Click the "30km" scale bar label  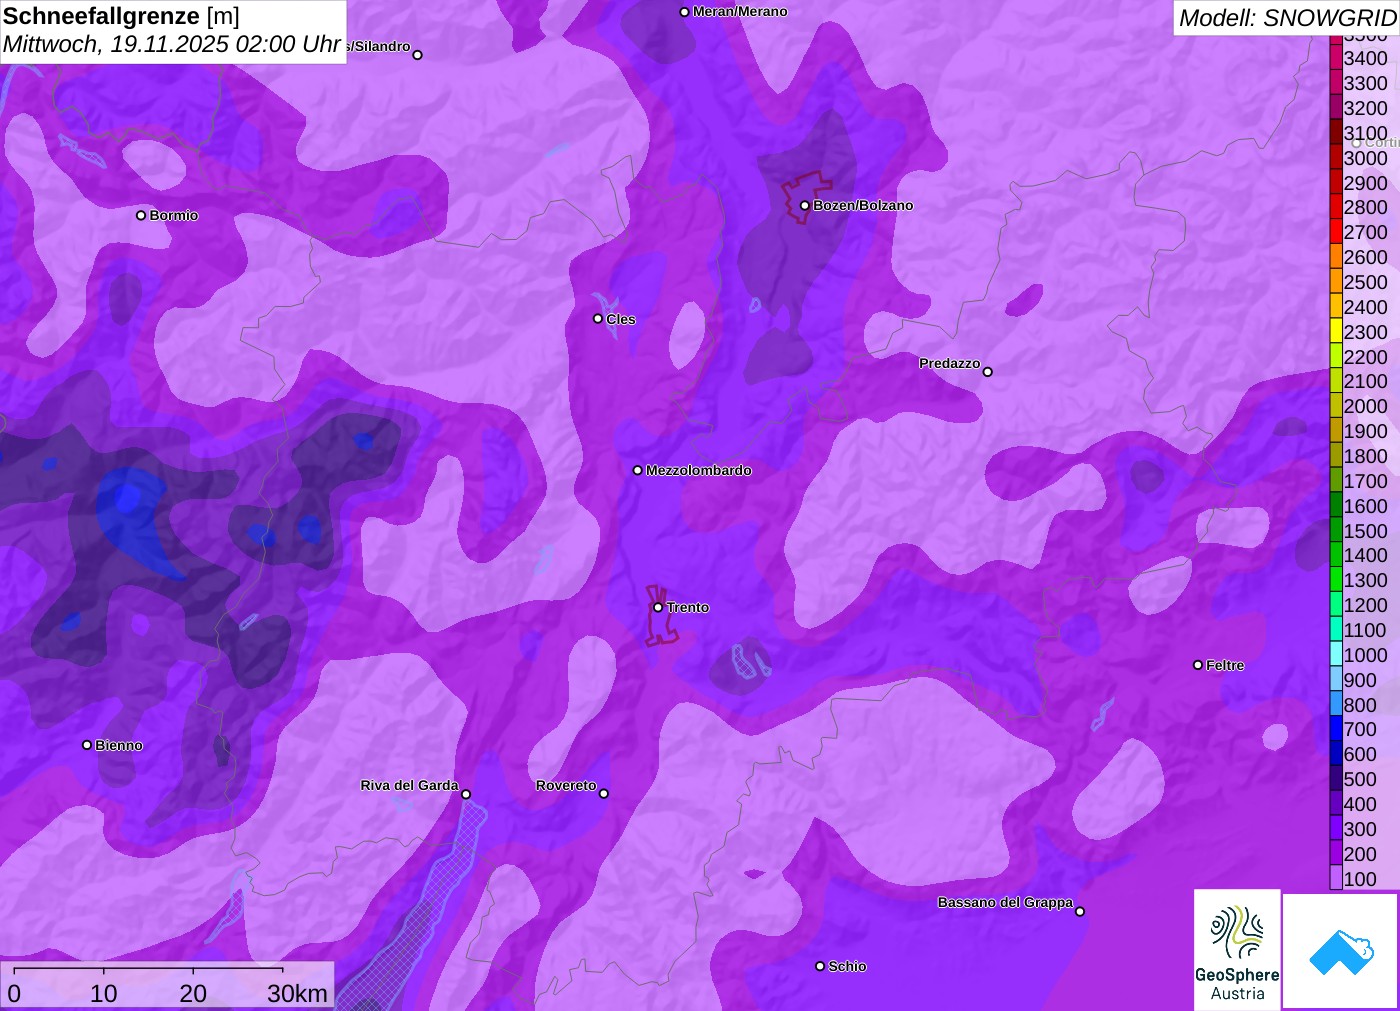(x=297, y=993)
